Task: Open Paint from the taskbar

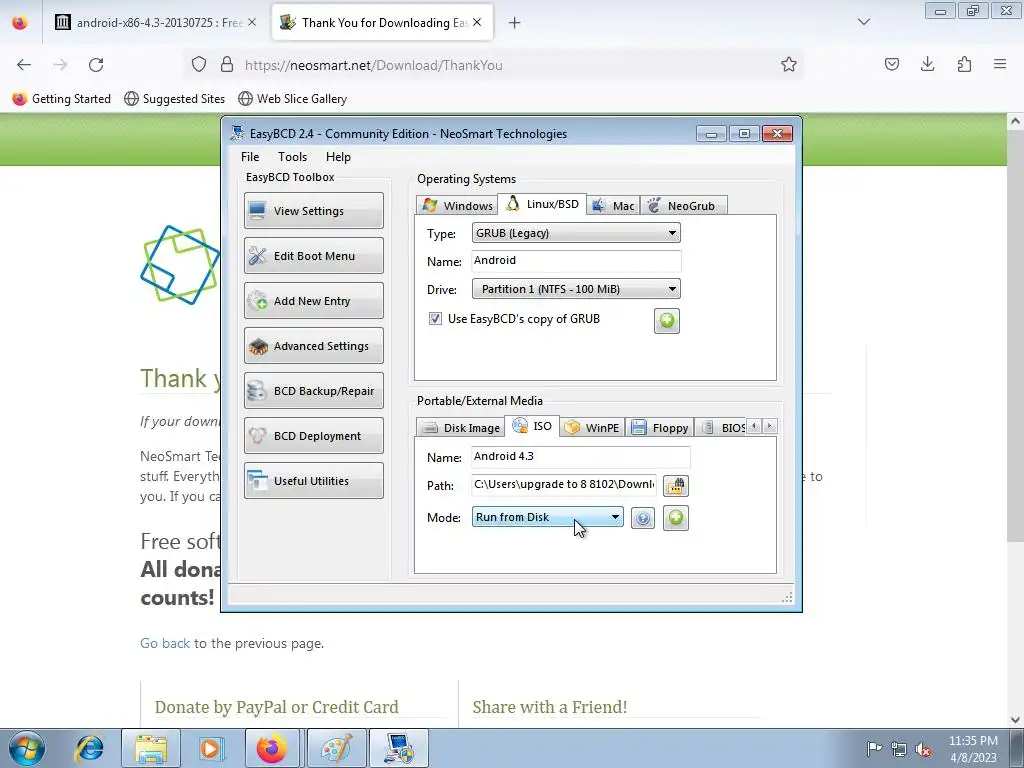Action: (x=336, y=749)
